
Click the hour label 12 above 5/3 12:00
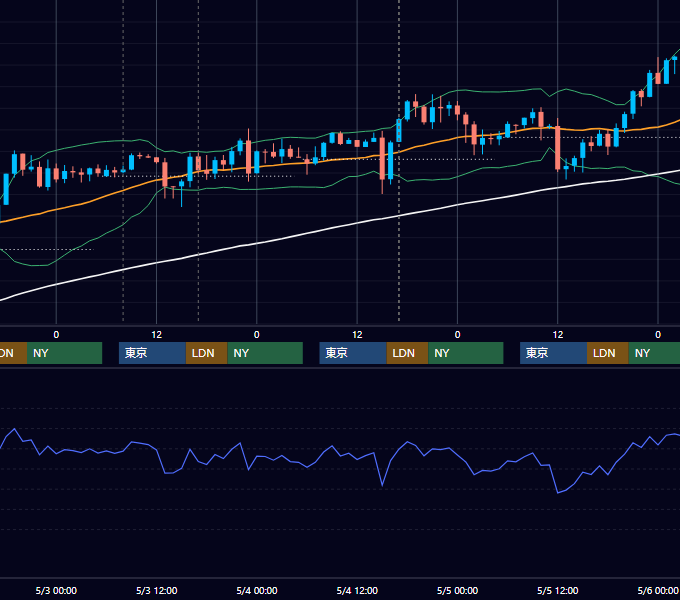[157, 335]
